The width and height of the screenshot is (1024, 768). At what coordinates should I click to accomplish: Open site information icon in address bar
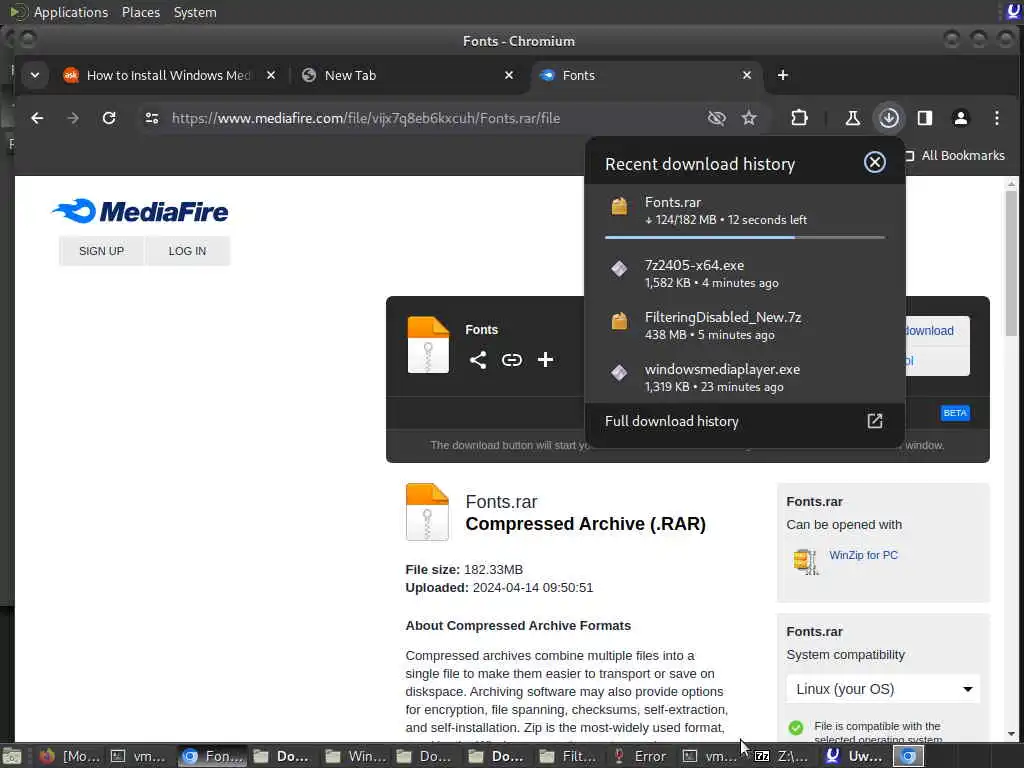tap(152, 118)
